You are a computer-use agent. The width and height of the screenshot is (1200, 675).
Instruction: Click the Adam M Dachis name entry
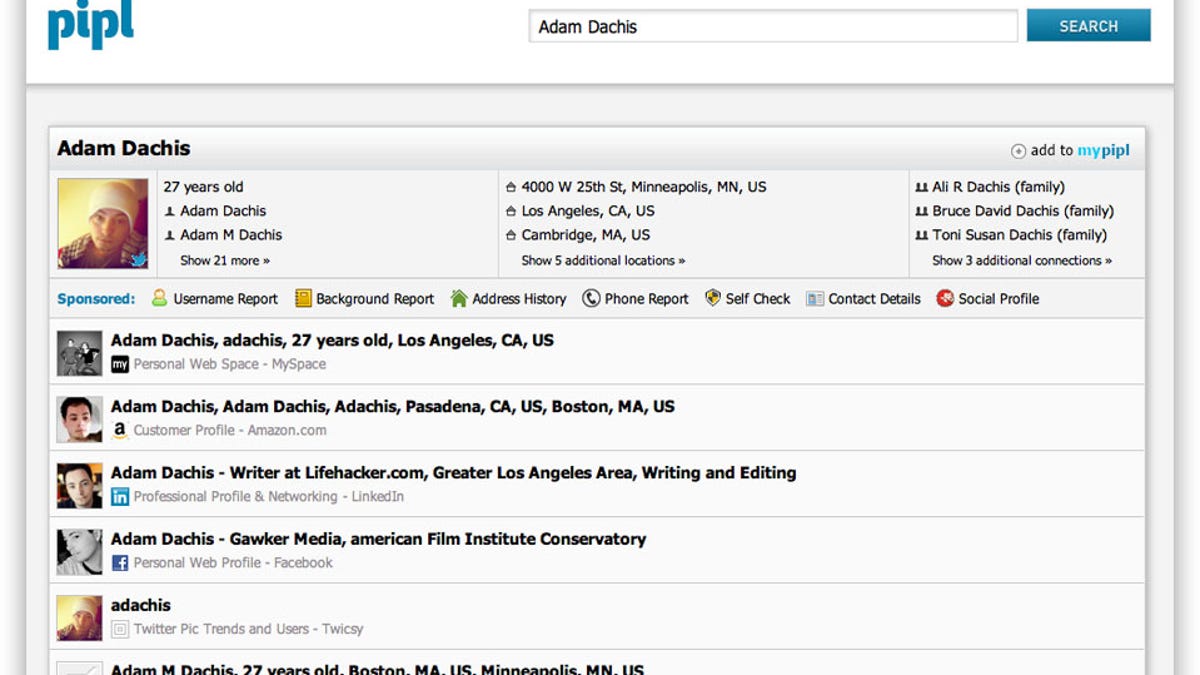click(x=231, y=235)
